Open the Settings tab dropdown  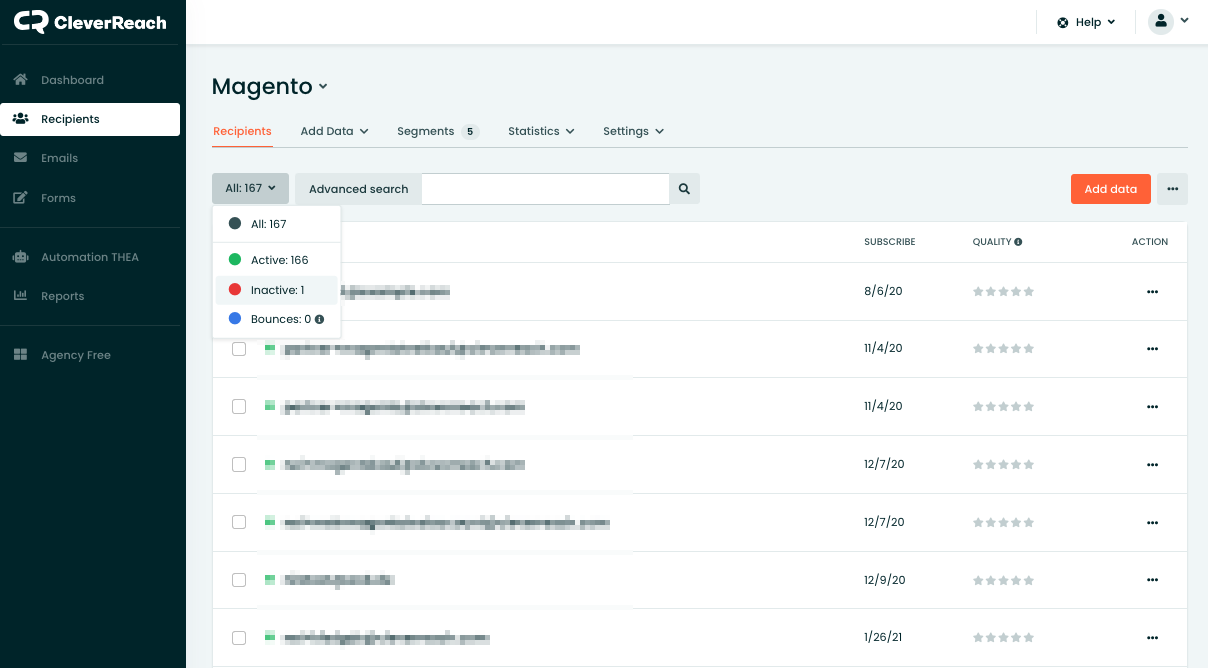coord(634,131)
